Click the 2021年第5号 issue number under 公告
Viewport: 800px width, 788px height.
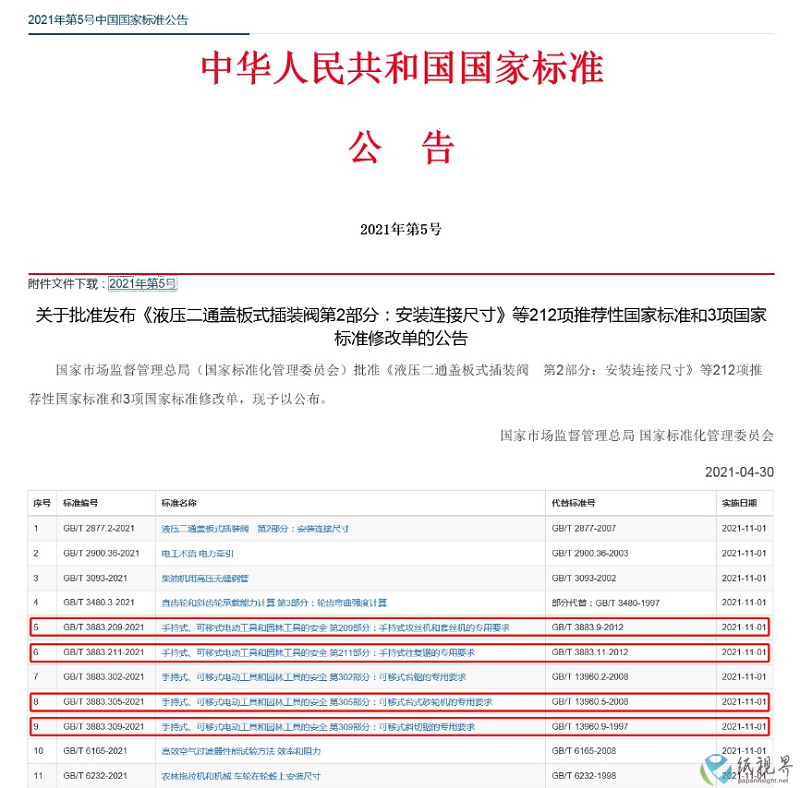click(x=401, y=230)
